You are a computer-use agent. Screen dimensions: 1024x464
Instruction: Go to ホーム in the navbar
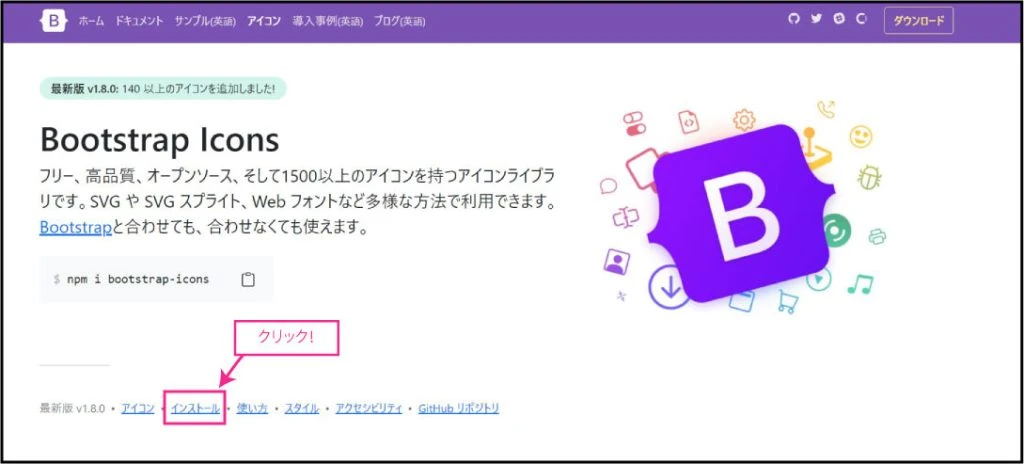[x=91, y=22]
